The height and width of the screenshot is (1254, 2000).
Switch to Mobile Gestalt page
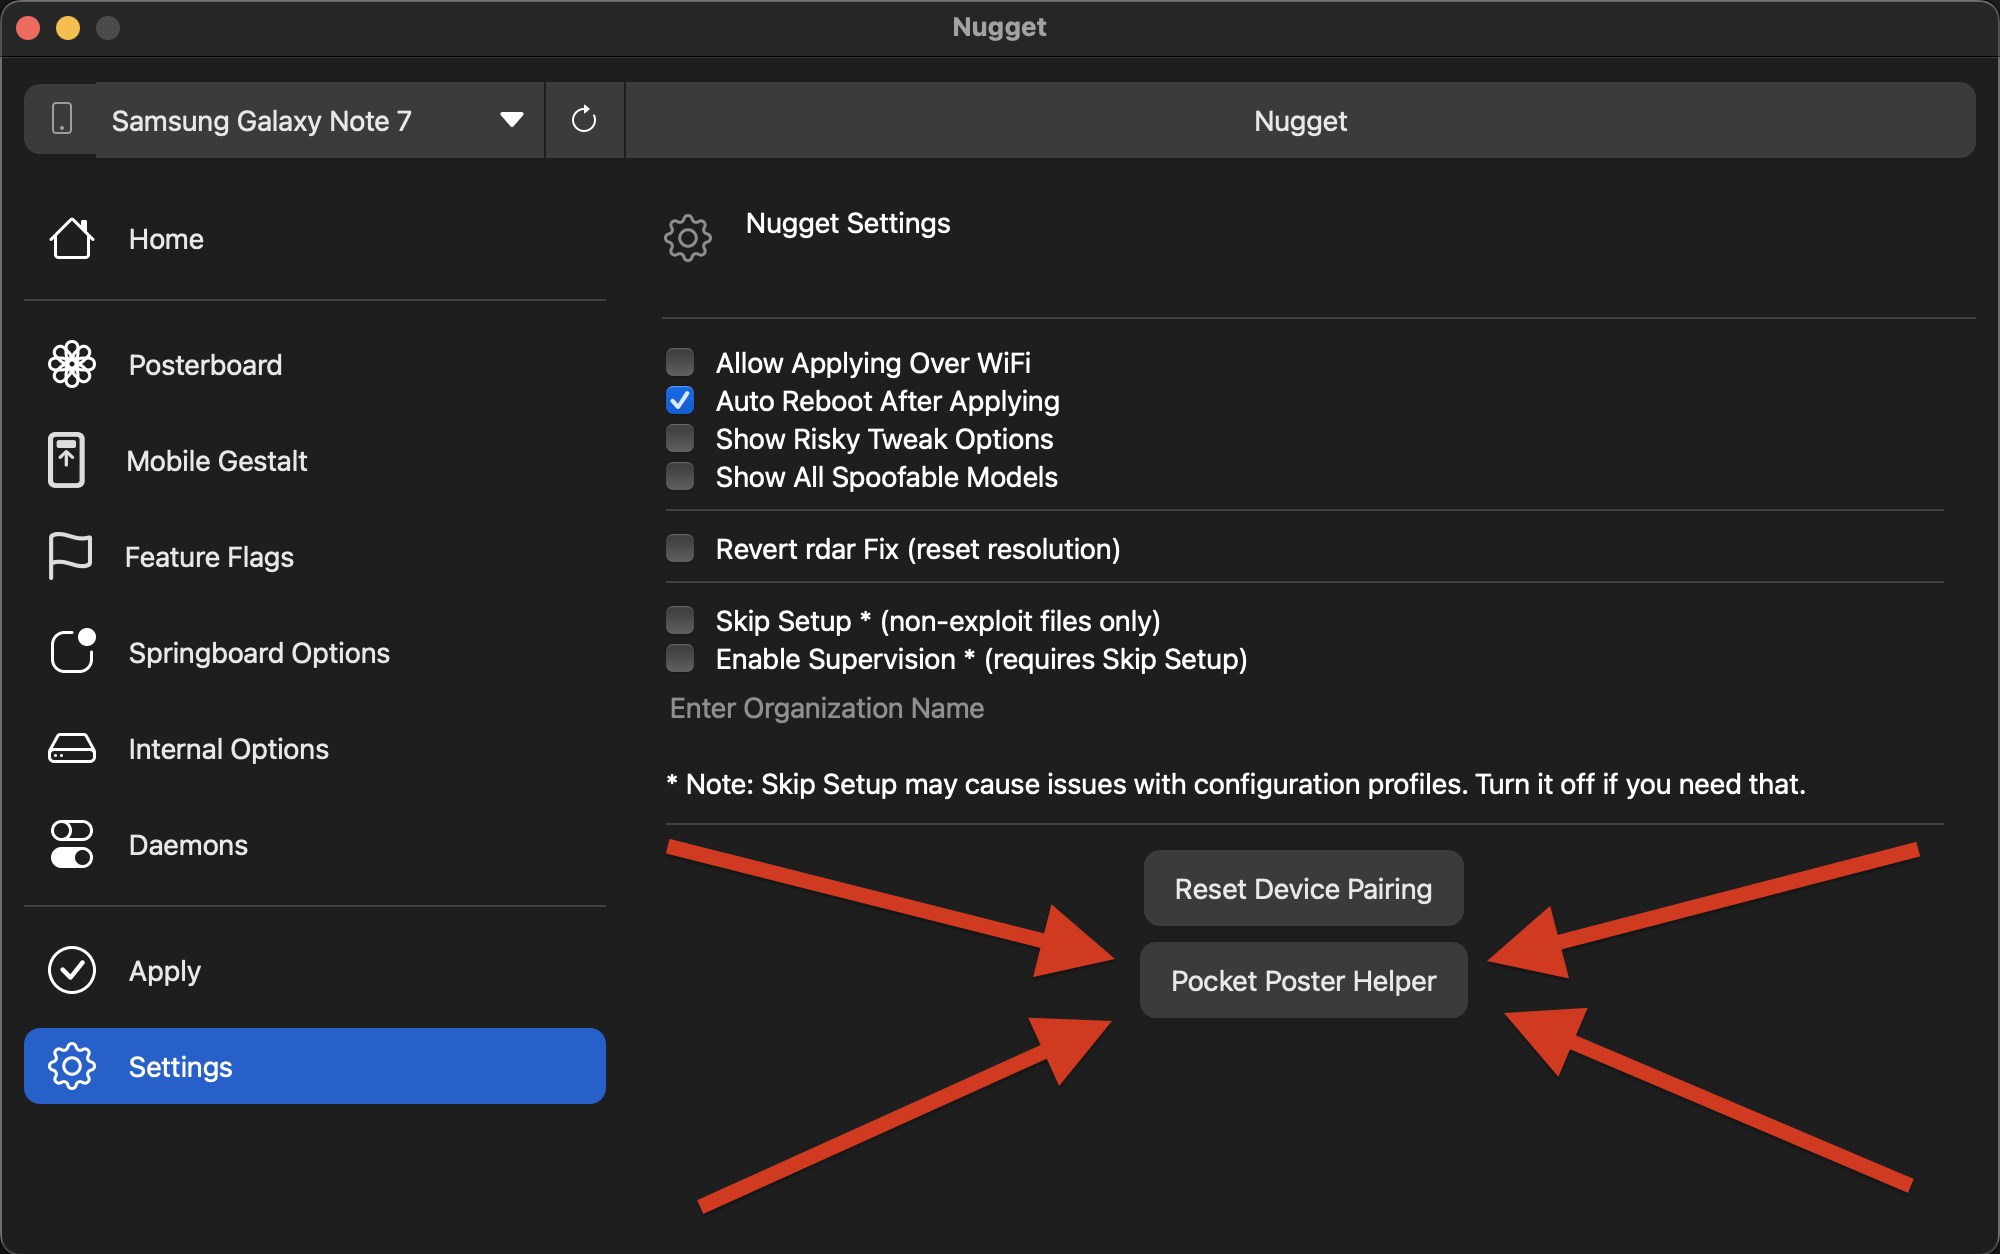[315, 460]
